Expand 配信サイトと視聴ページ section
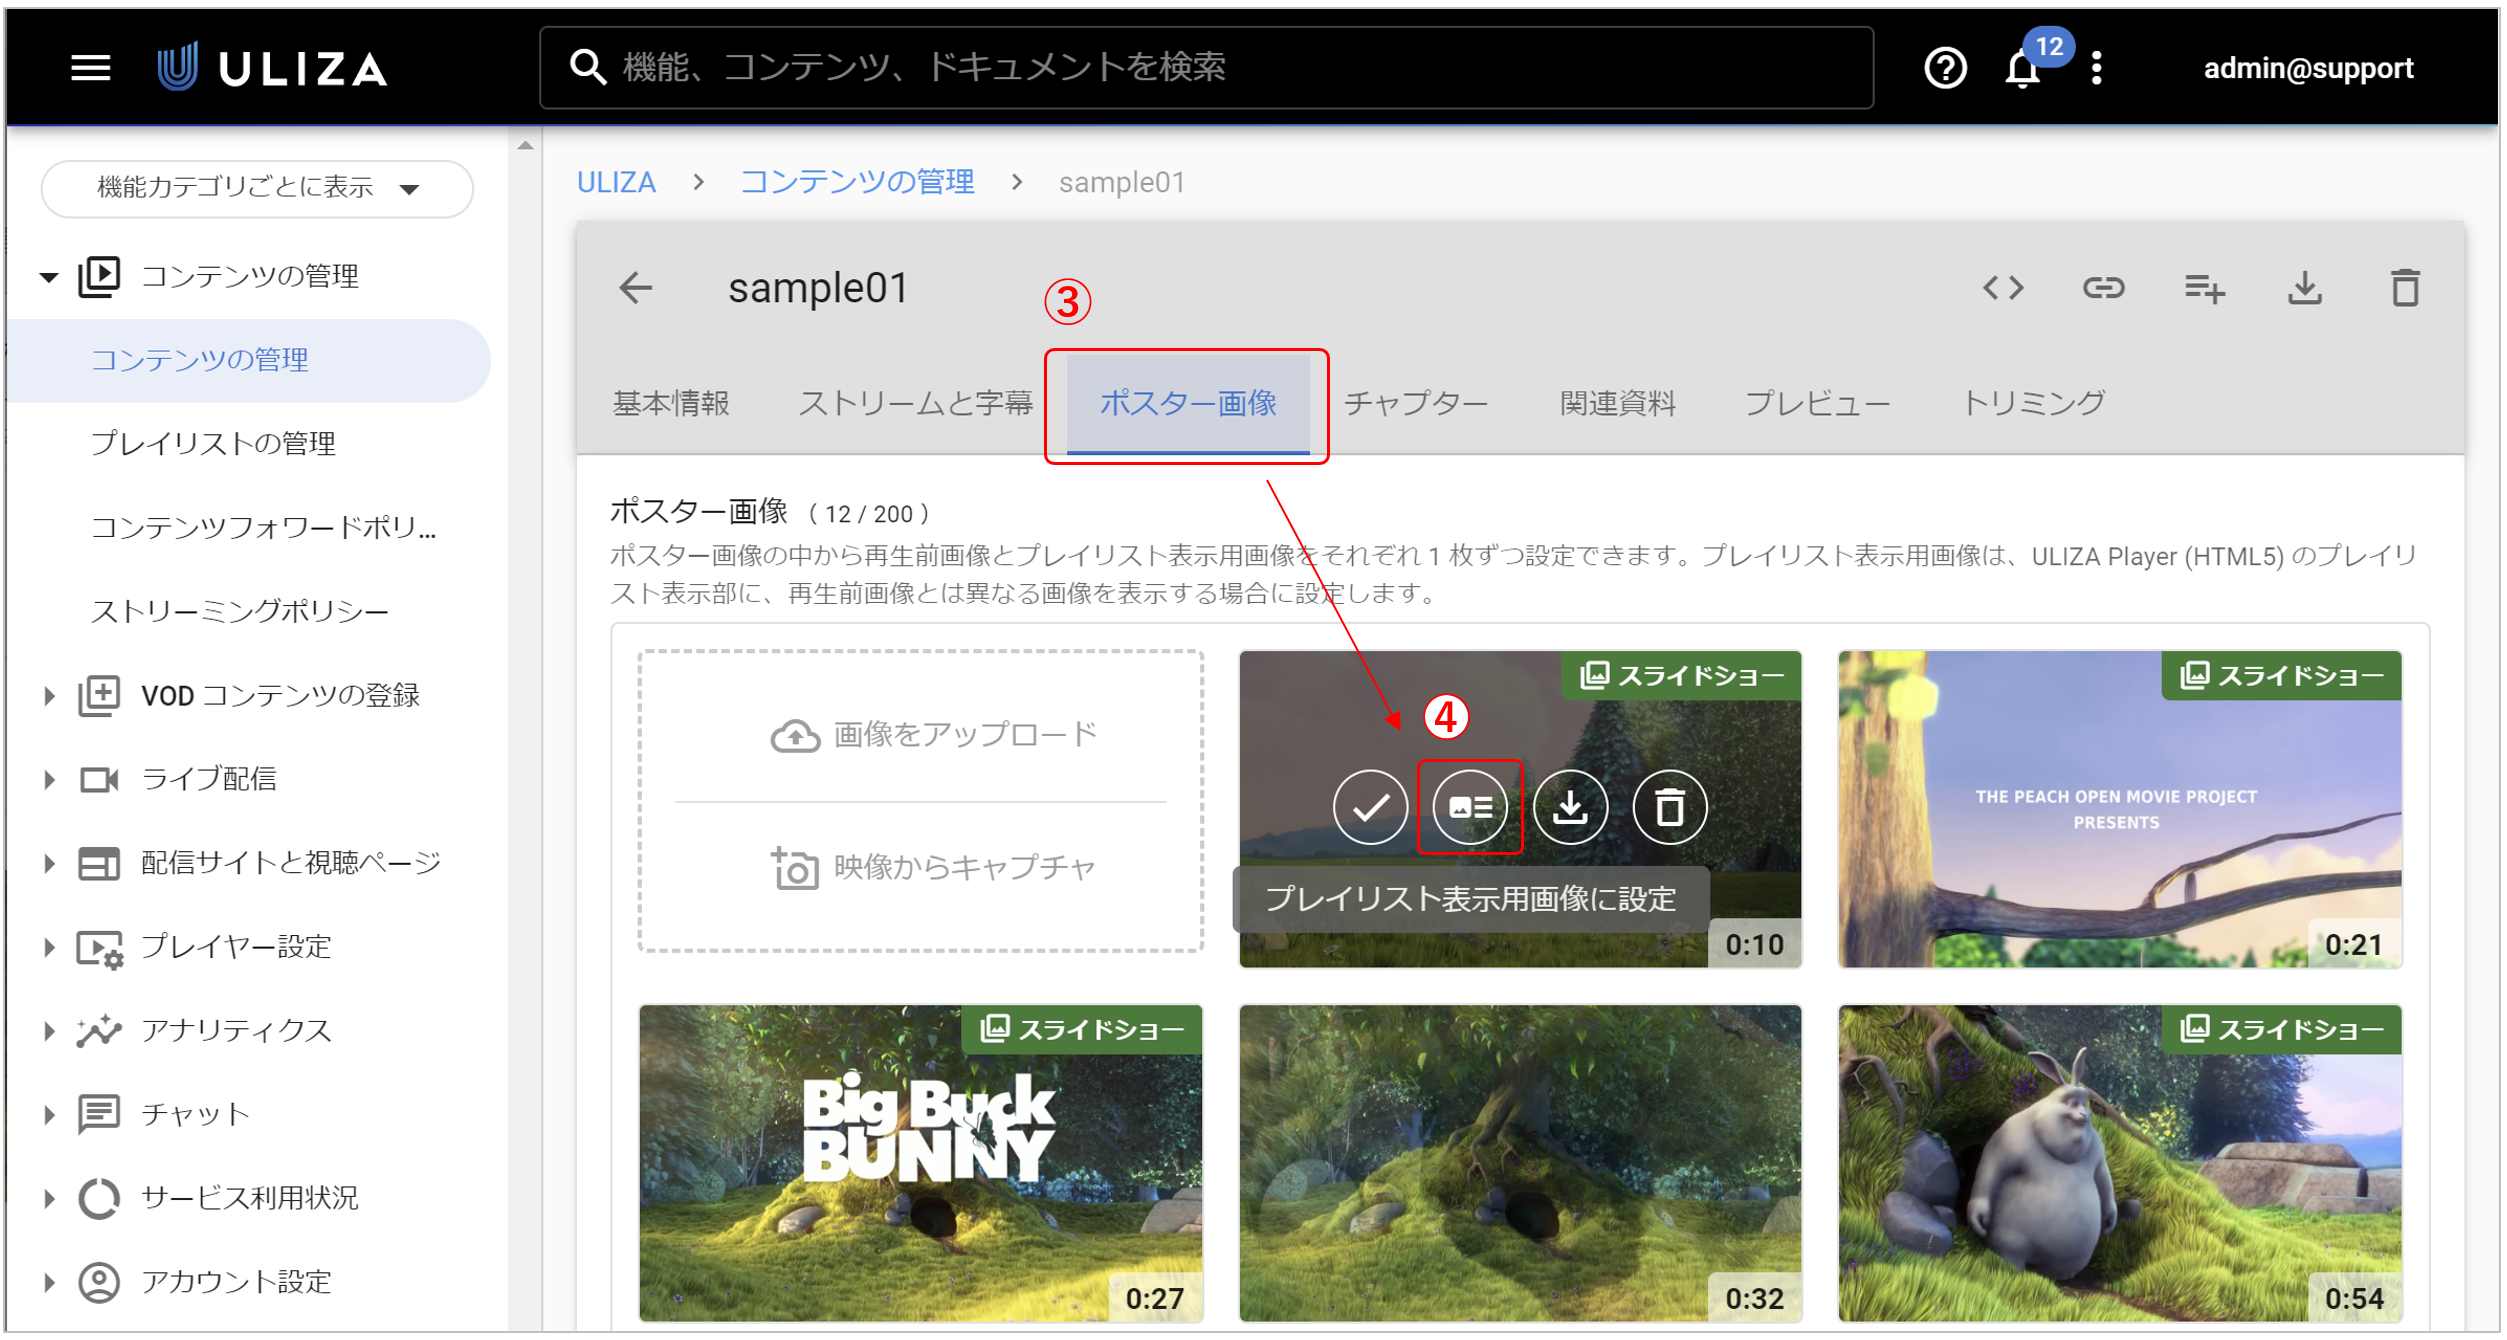The image size is (2507, 1340). (49, 863)
